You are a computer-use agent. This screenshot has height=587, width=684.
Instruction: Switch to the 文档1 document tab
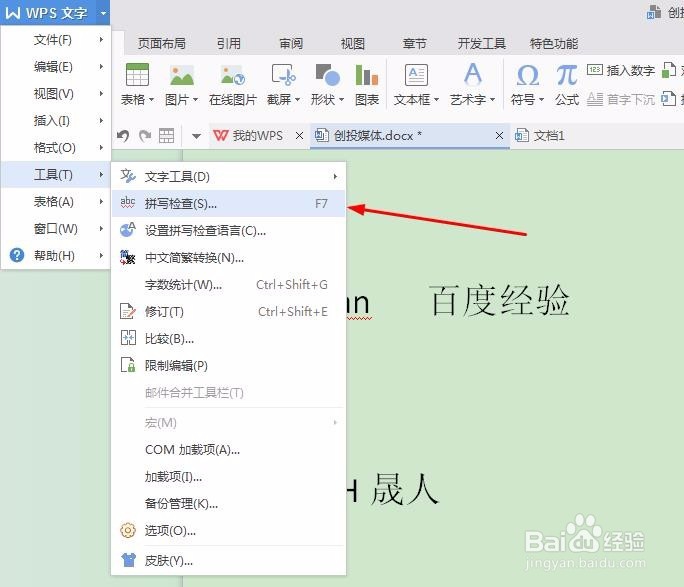540,136
